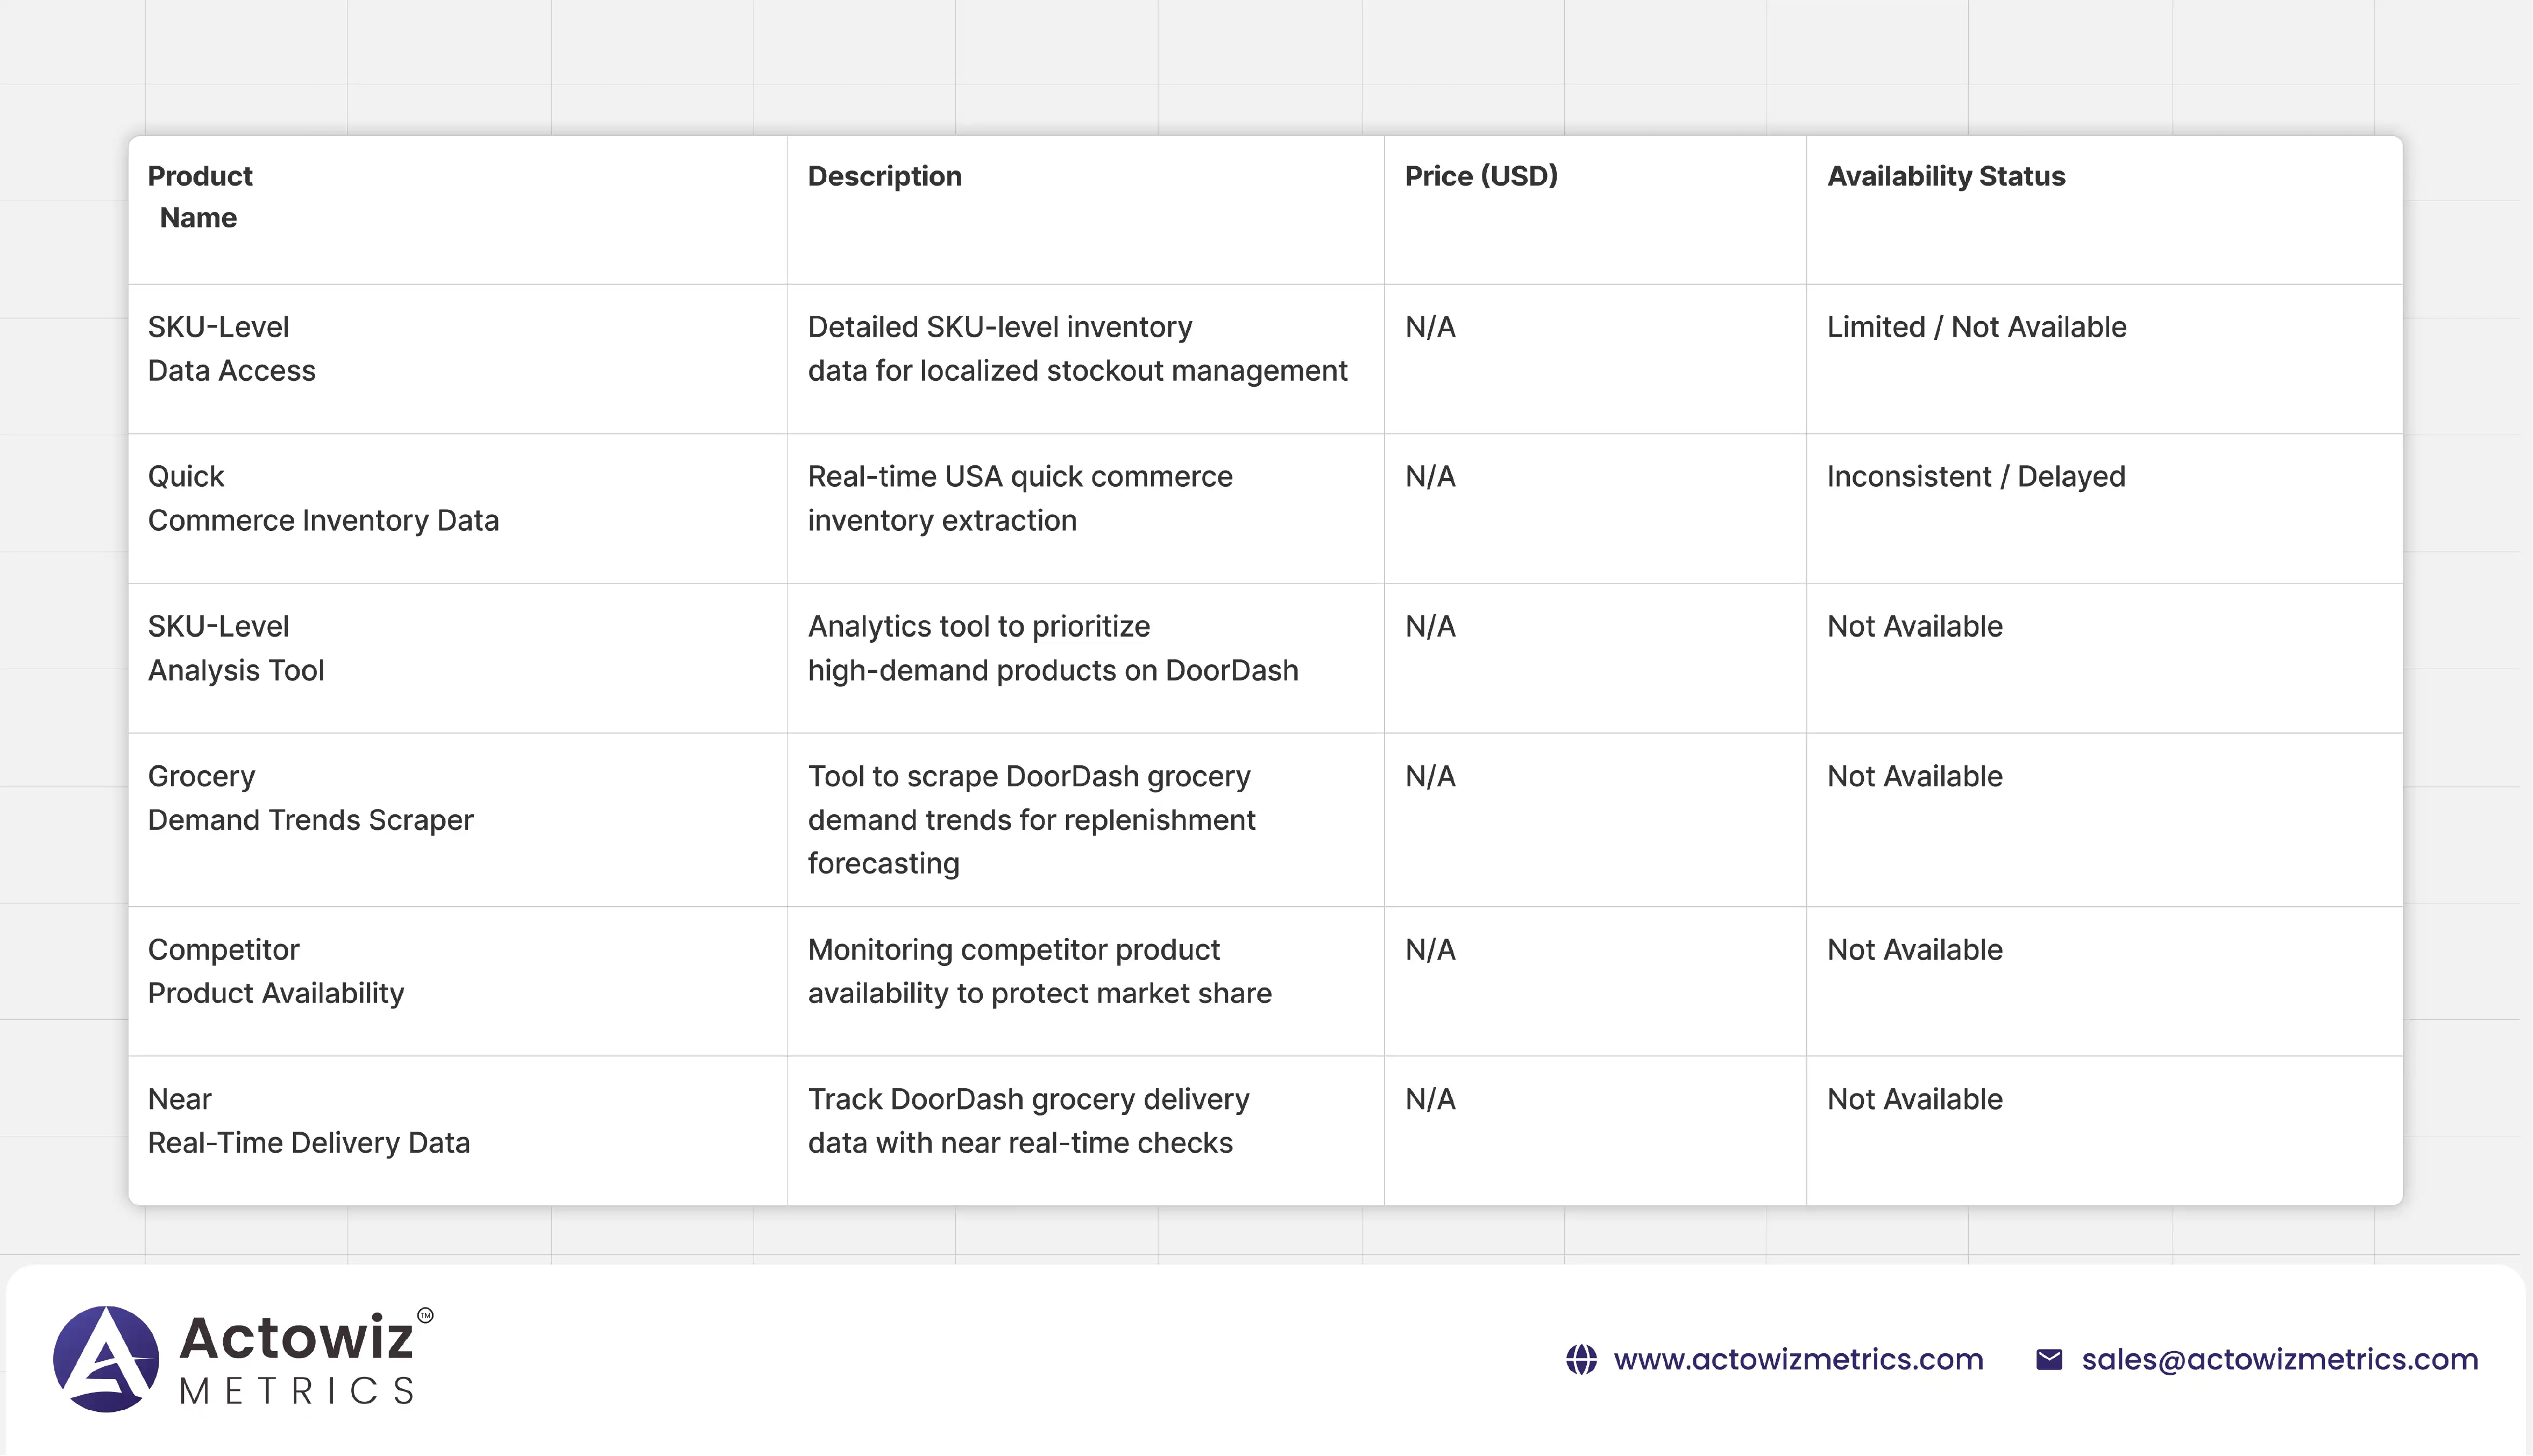Click the Availability Status column header

tap(1946, 176)
